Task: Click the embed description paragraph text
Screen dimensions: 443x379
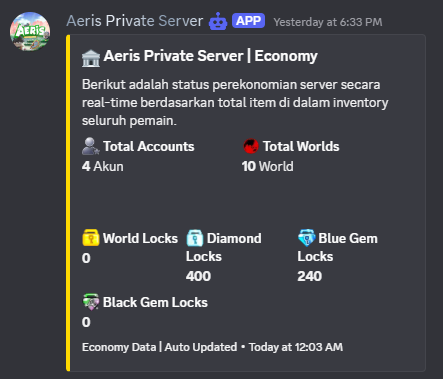Action: click(235, 102)
